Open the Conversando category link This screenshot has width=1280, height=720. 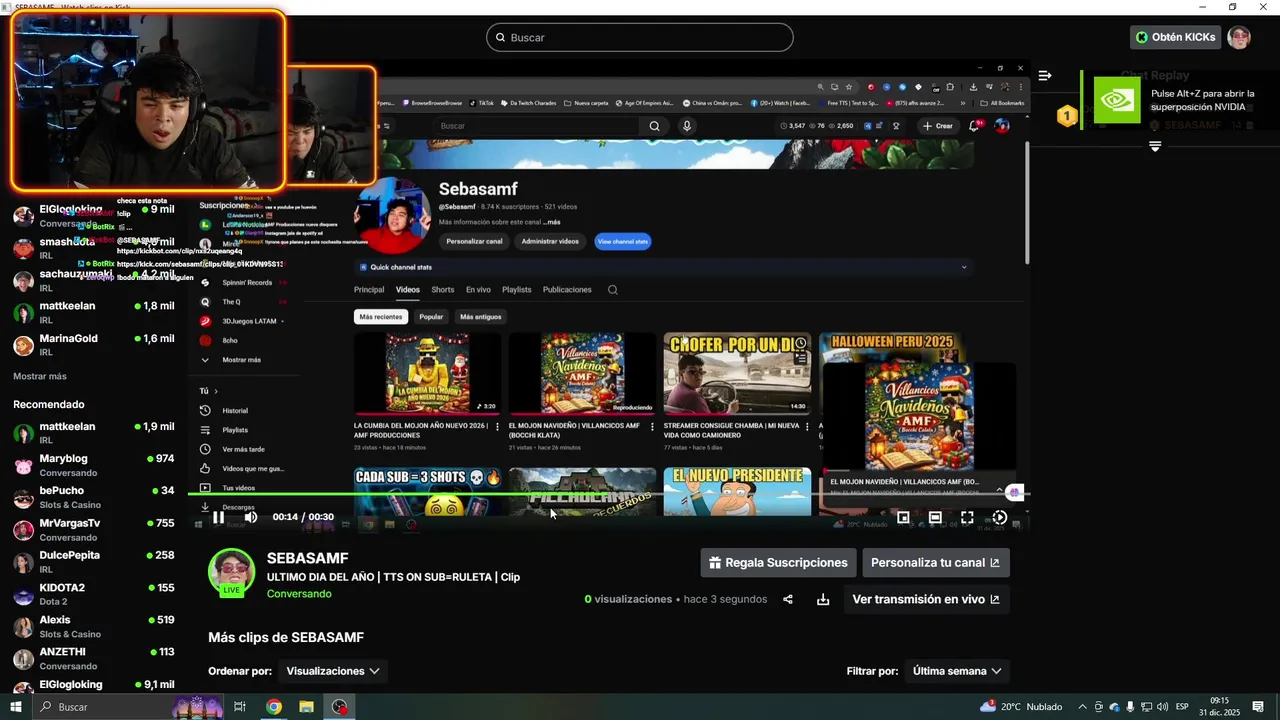[x=299, y=594]
